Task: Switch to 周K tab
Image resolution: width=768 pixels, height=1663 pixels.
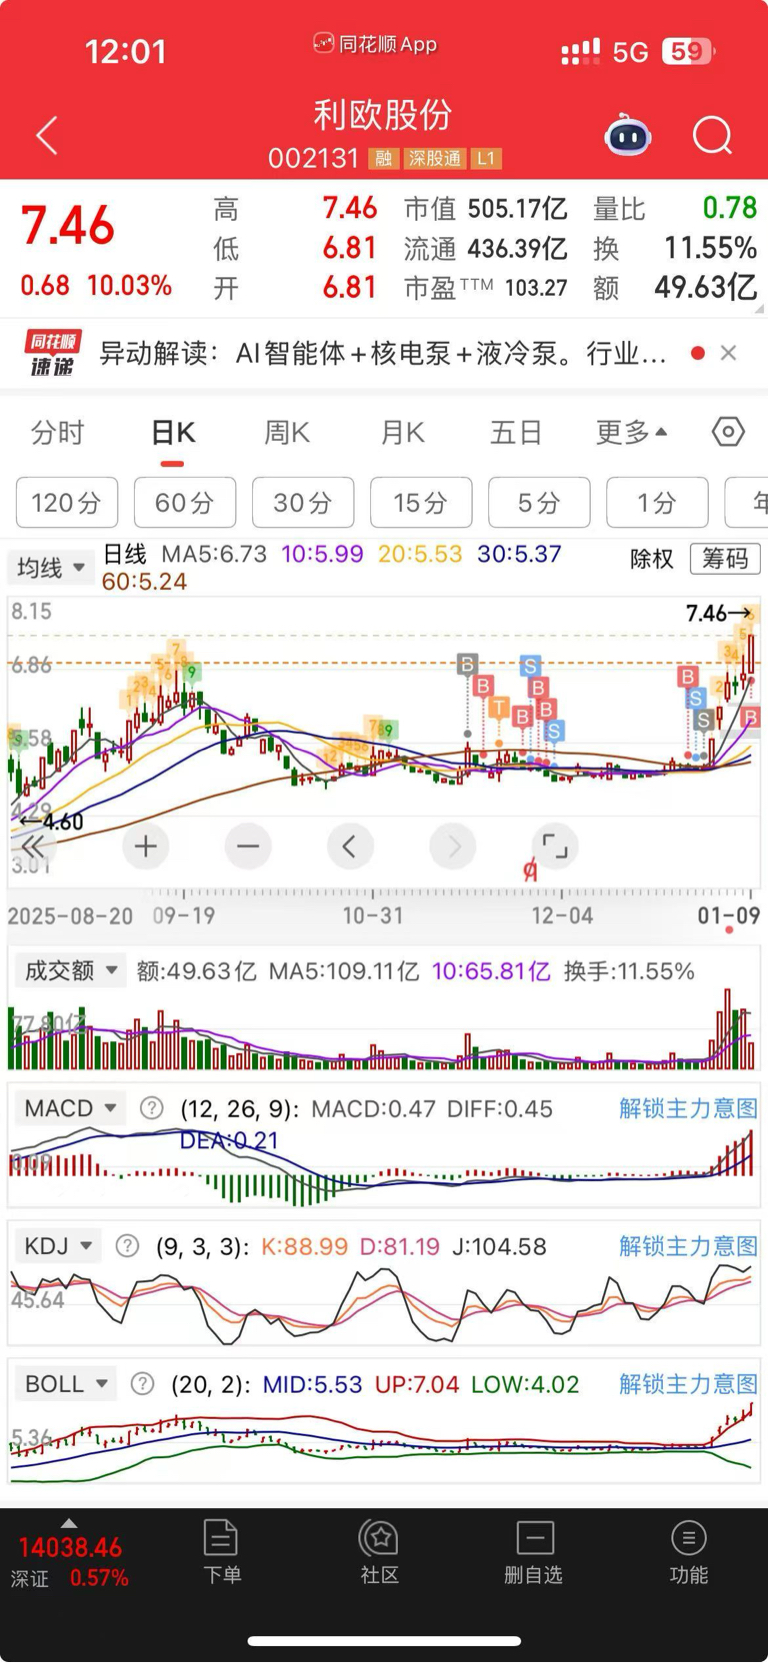Action: tap(287, 432)
